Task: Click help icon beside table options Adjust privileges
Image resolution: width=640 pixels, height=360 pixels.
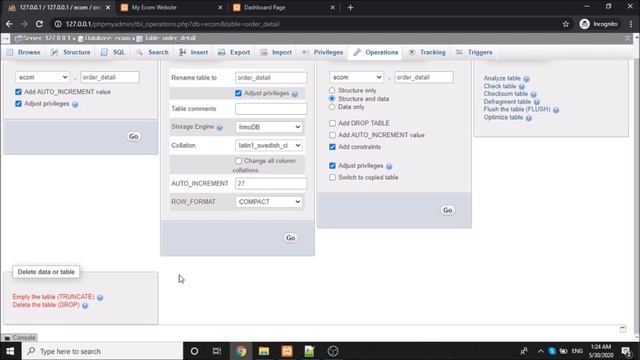Action: [295, 94]
